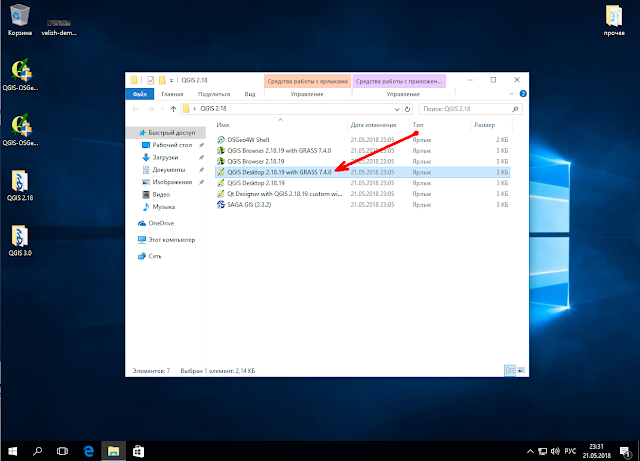
Task: Click the address bar path QGIS 2.18
Action: pyautogui.click(x=213, y=109)
